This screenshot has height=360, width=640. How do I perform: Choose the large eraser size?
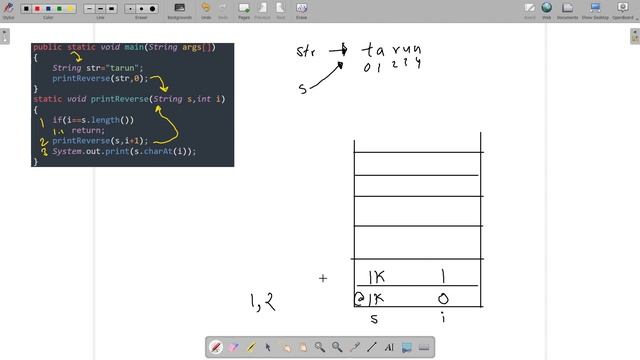click(152, 9)
